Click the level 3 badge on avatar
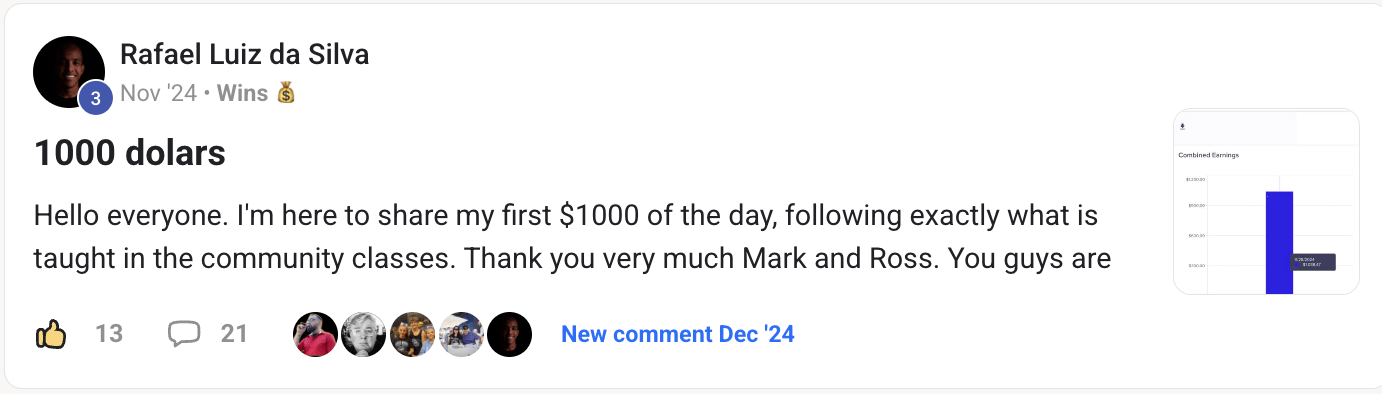Screen dimensions: 1382x394 click(x=95, y=98)
